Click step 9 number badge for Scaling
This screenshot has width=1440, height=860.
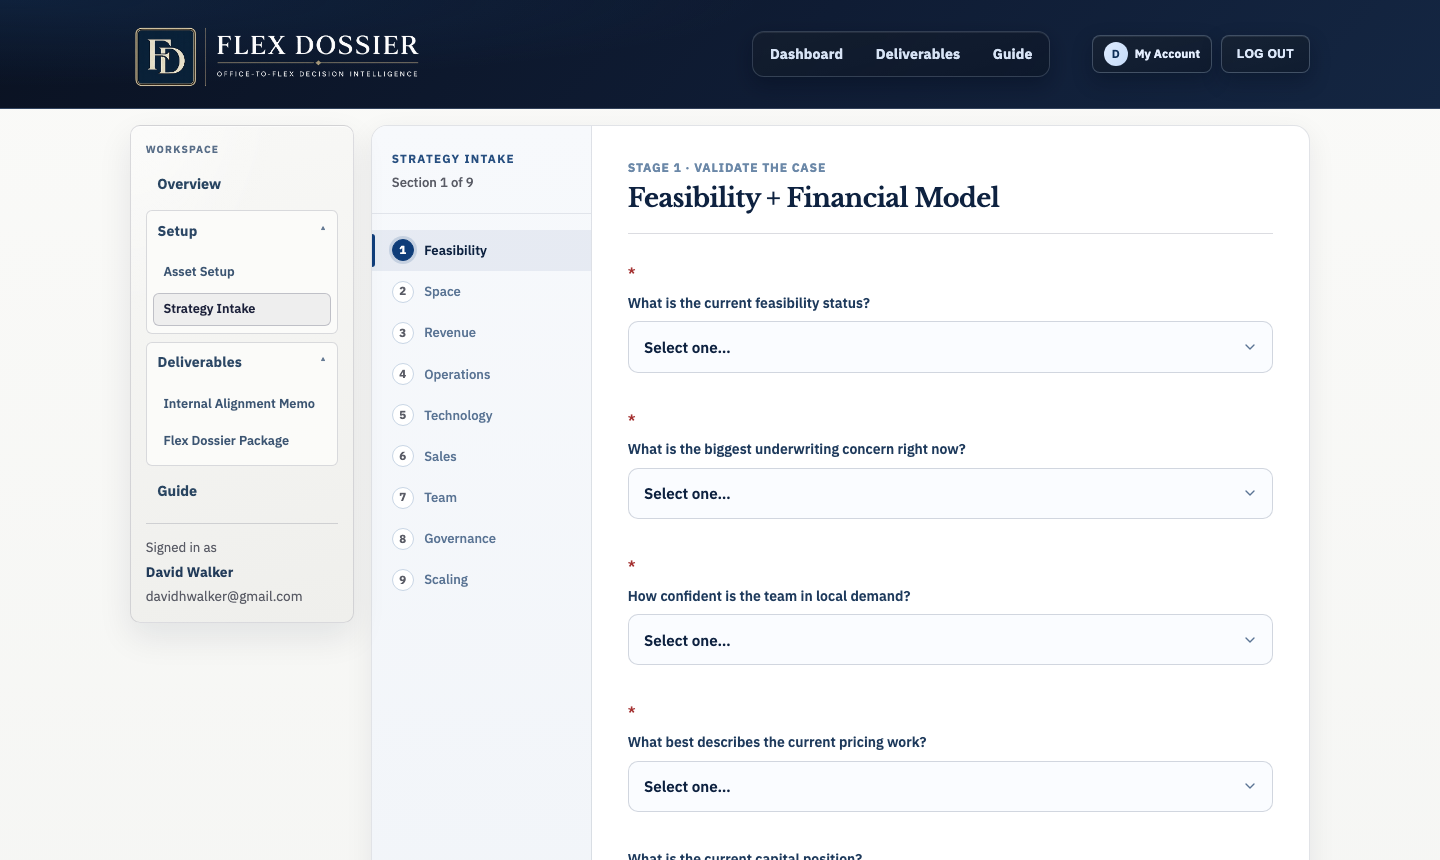pyautogui.click(x=403, y=579)
